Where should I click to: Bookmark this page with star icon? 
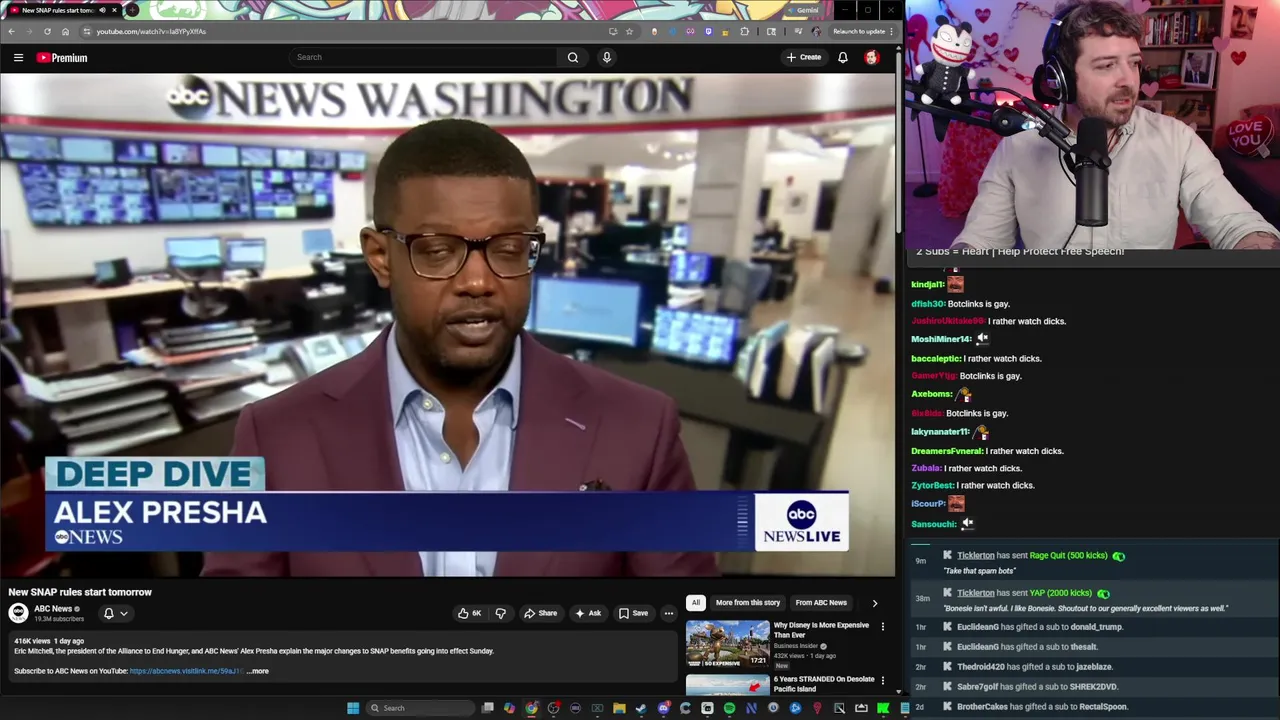click(629, 31)
